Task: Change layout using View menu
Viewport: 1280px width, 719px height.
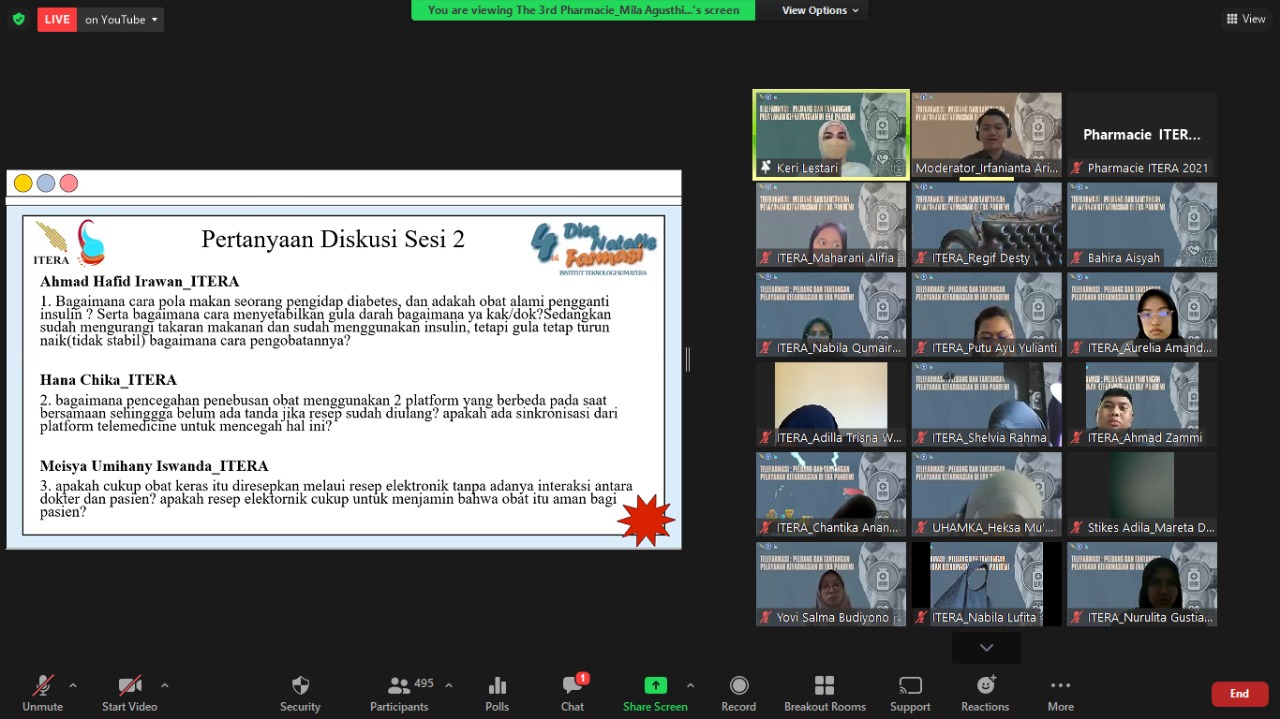Action: [1245, 19]
